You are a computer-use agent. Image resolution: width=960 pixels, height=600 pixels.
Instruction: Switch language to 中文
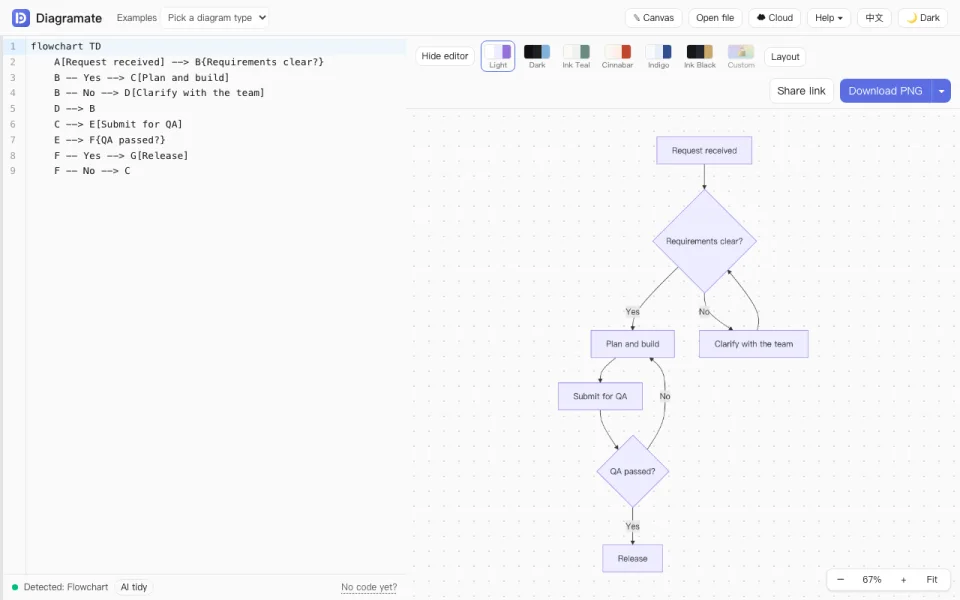click(x=874, y=18)
